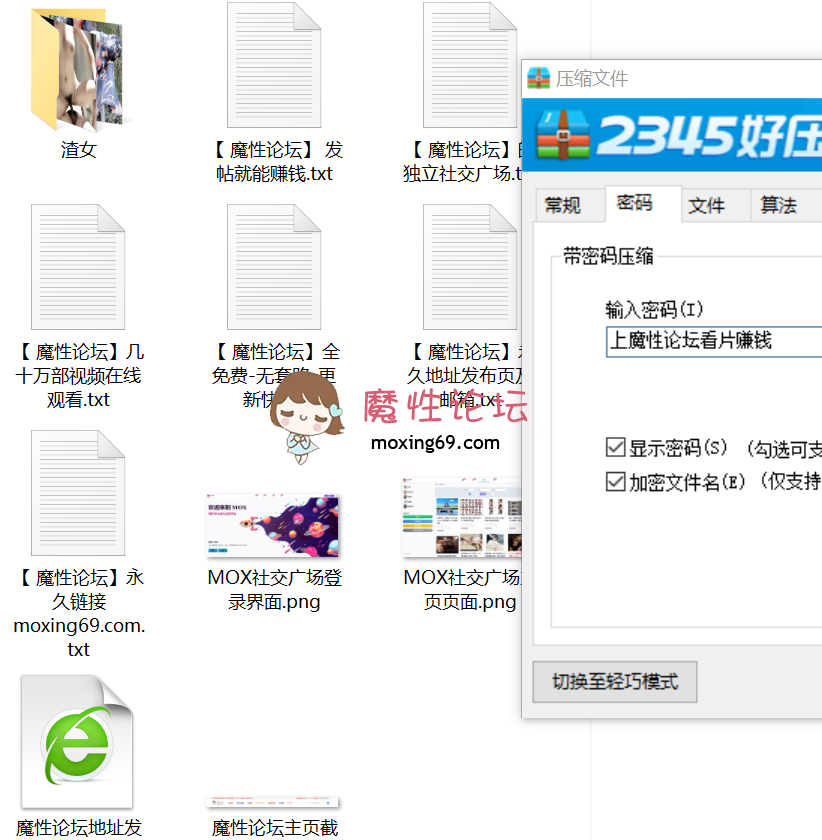Open 独立社交广场.txt text file
This screenshot has height=840, width=822.
[468, 65]
